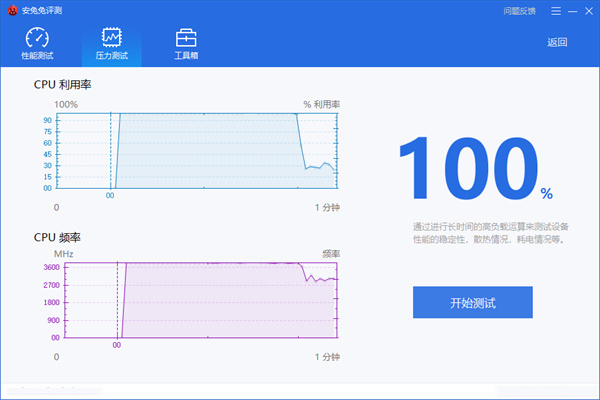This screenshot has height=400, width=600.
Task: Click the 00 marker under the utilization chart
Action: click(x=110, y=196)
